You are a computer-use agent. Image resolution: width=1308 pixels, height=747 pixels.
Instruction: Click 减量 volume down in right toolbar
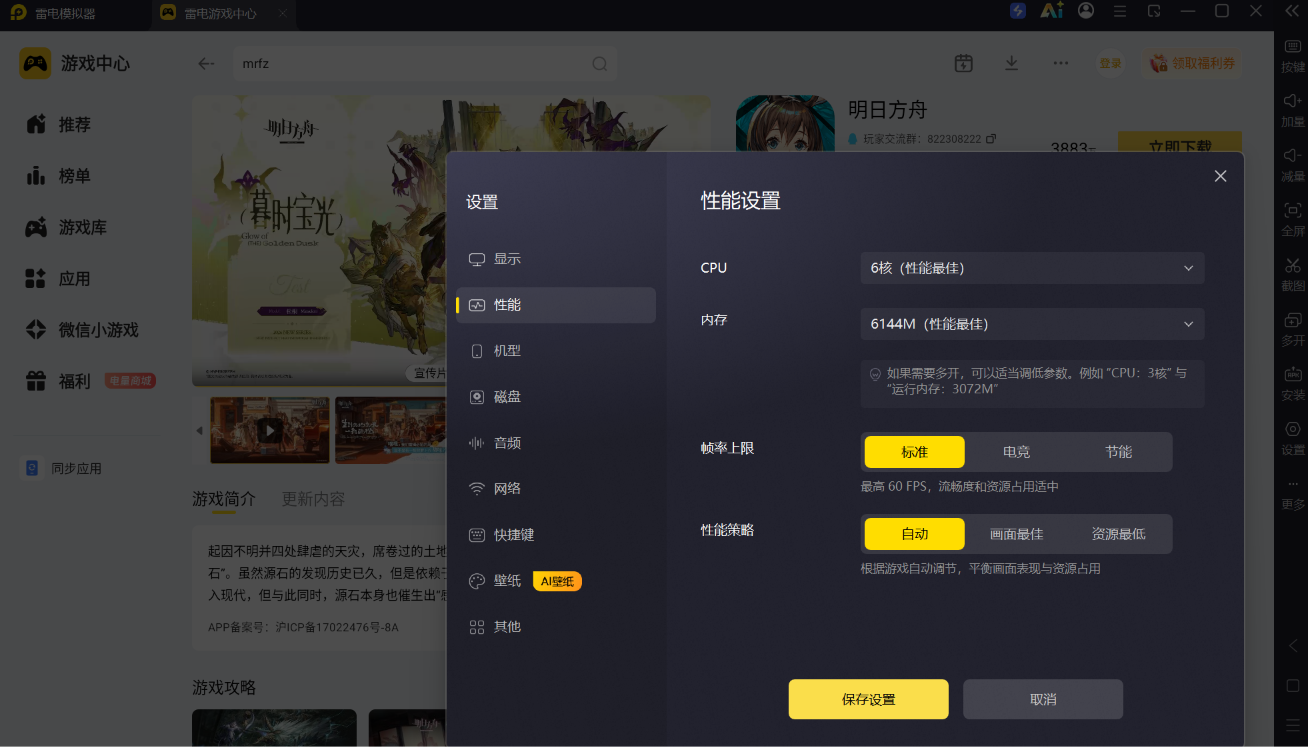coord(1293,165)
